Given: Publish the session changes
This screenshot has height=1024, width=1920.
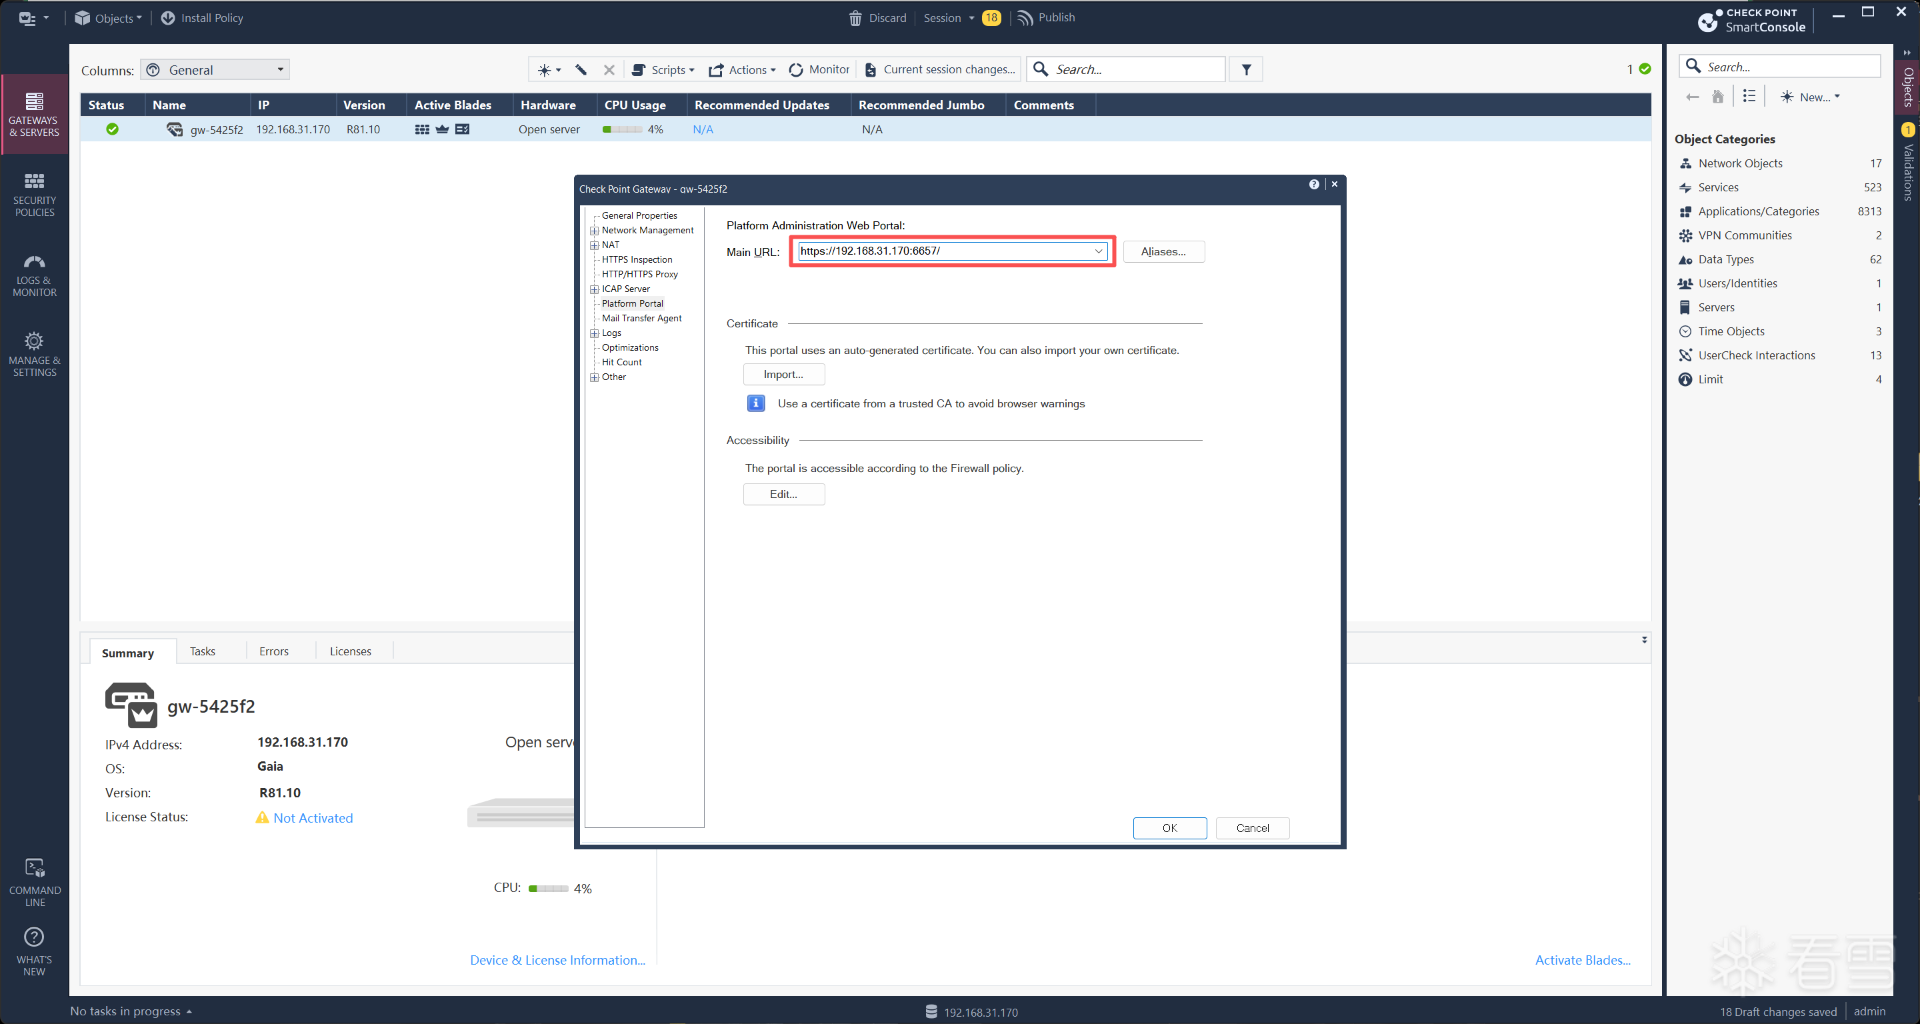Looking at the screenshot, I should 1046,18.
